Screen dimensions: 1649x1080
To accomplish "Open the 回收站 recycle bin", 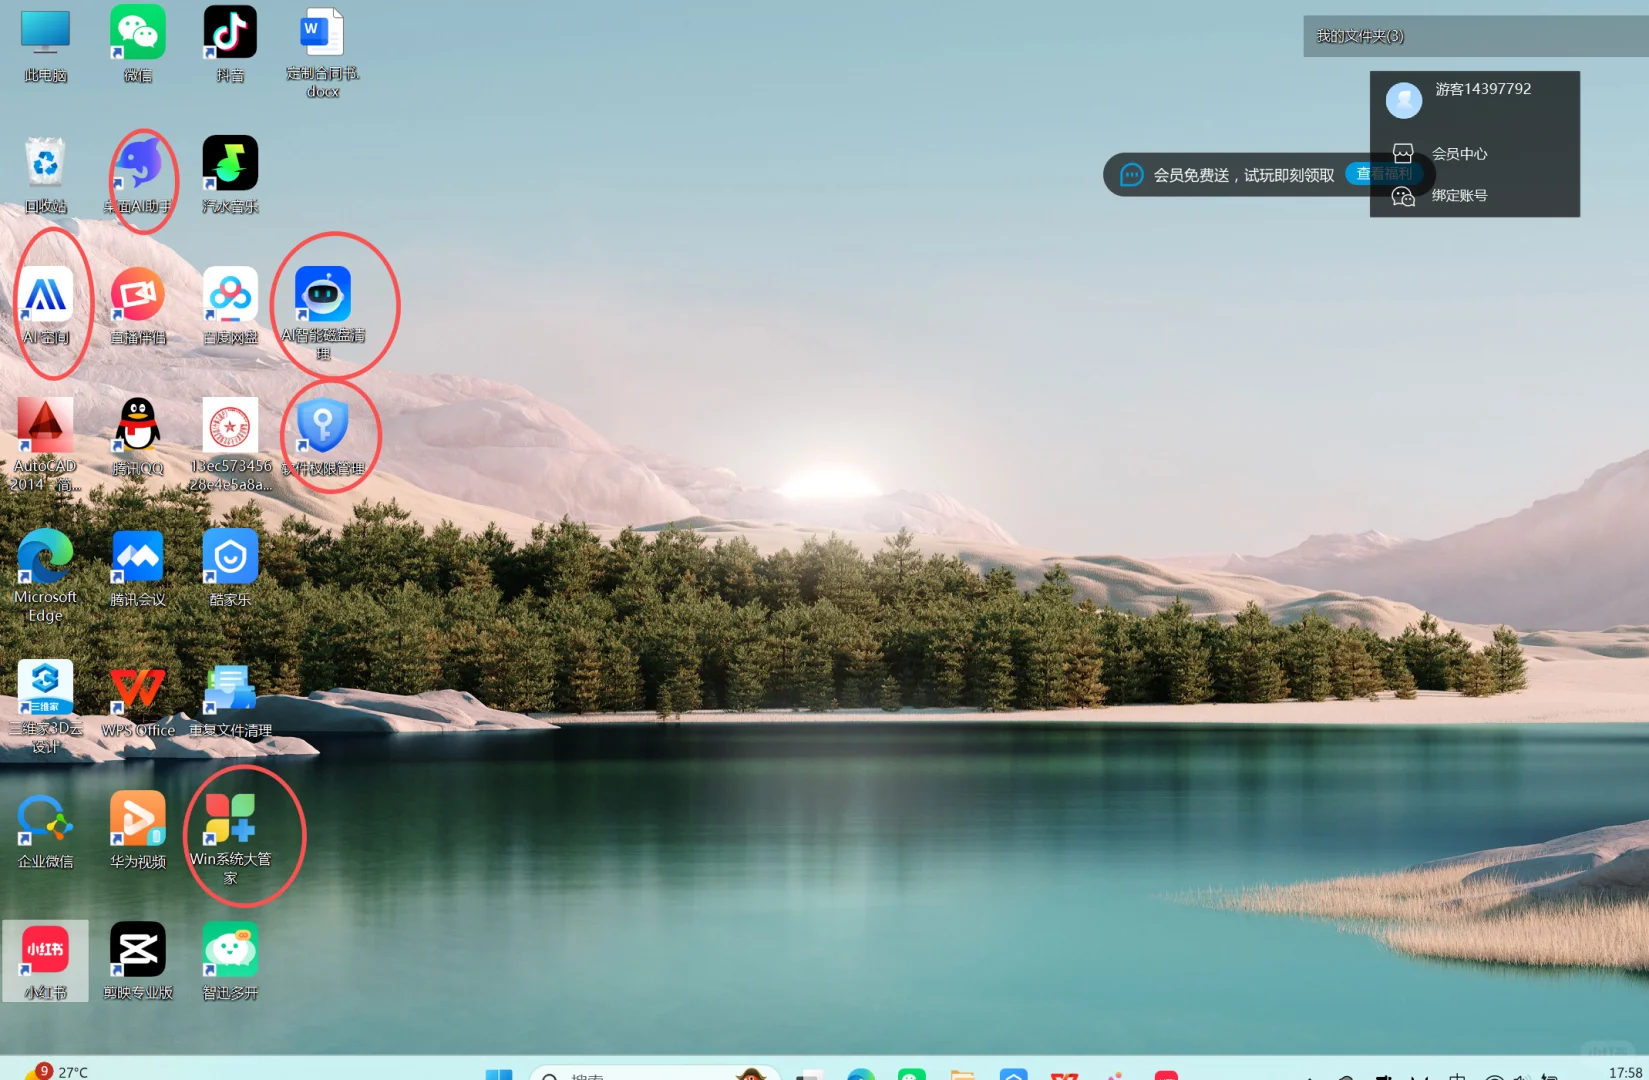I will [46, 175].
